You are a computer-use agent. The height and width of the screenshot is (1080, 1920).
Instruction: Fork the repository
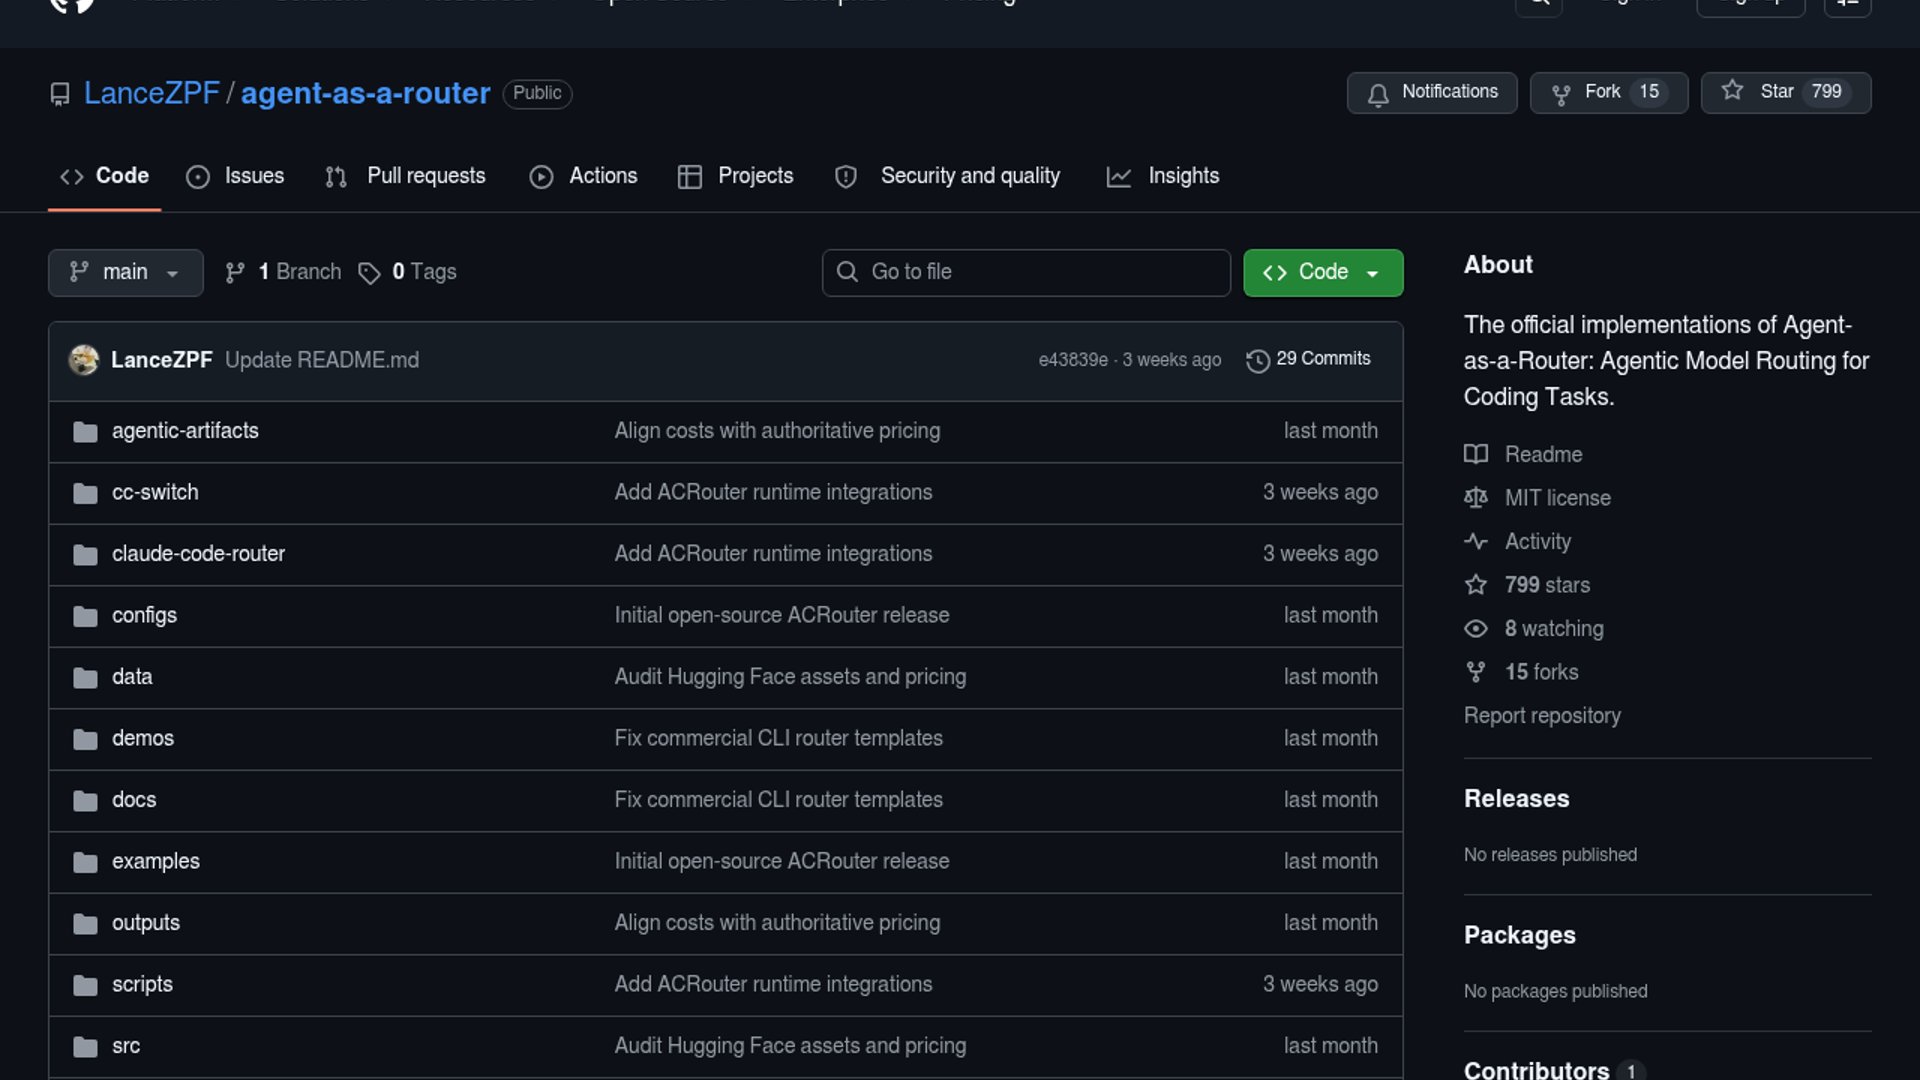click(x=1608, y=92)
